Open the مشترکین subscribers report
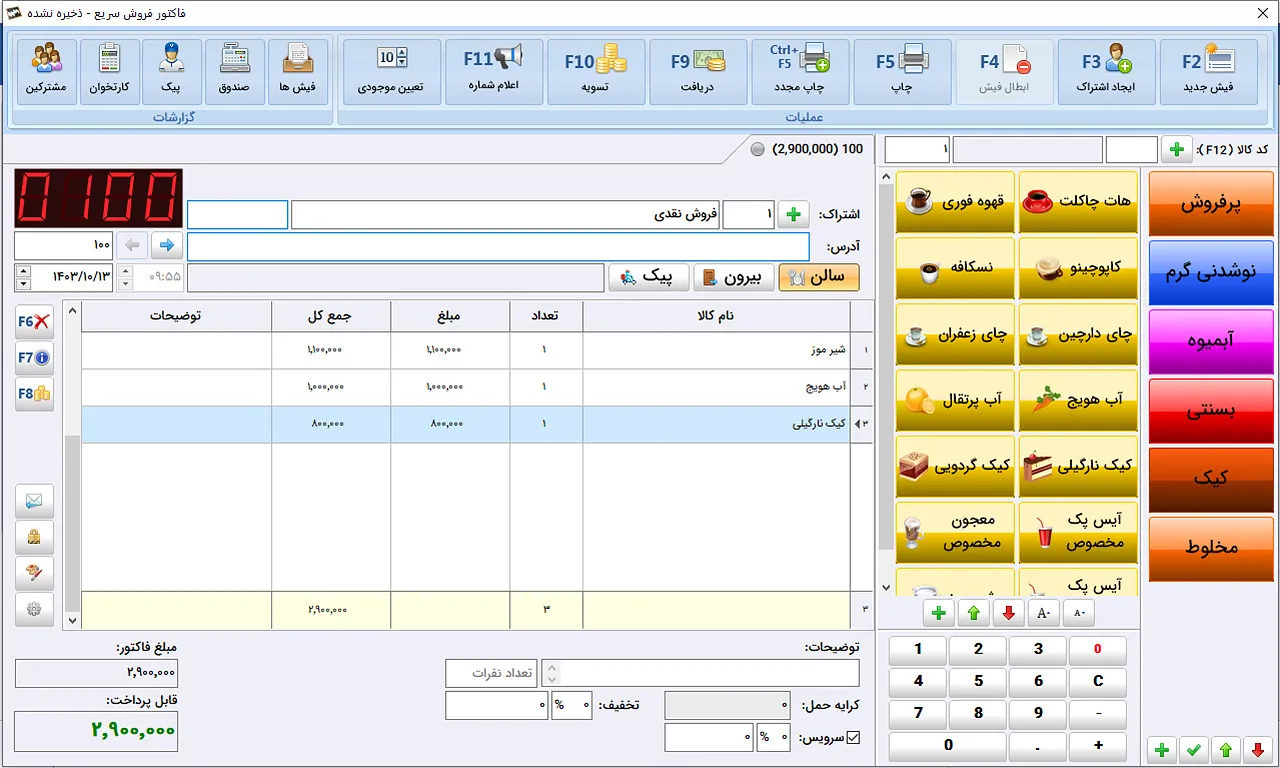Screen dimensions: 1280x768 [47, 72]
